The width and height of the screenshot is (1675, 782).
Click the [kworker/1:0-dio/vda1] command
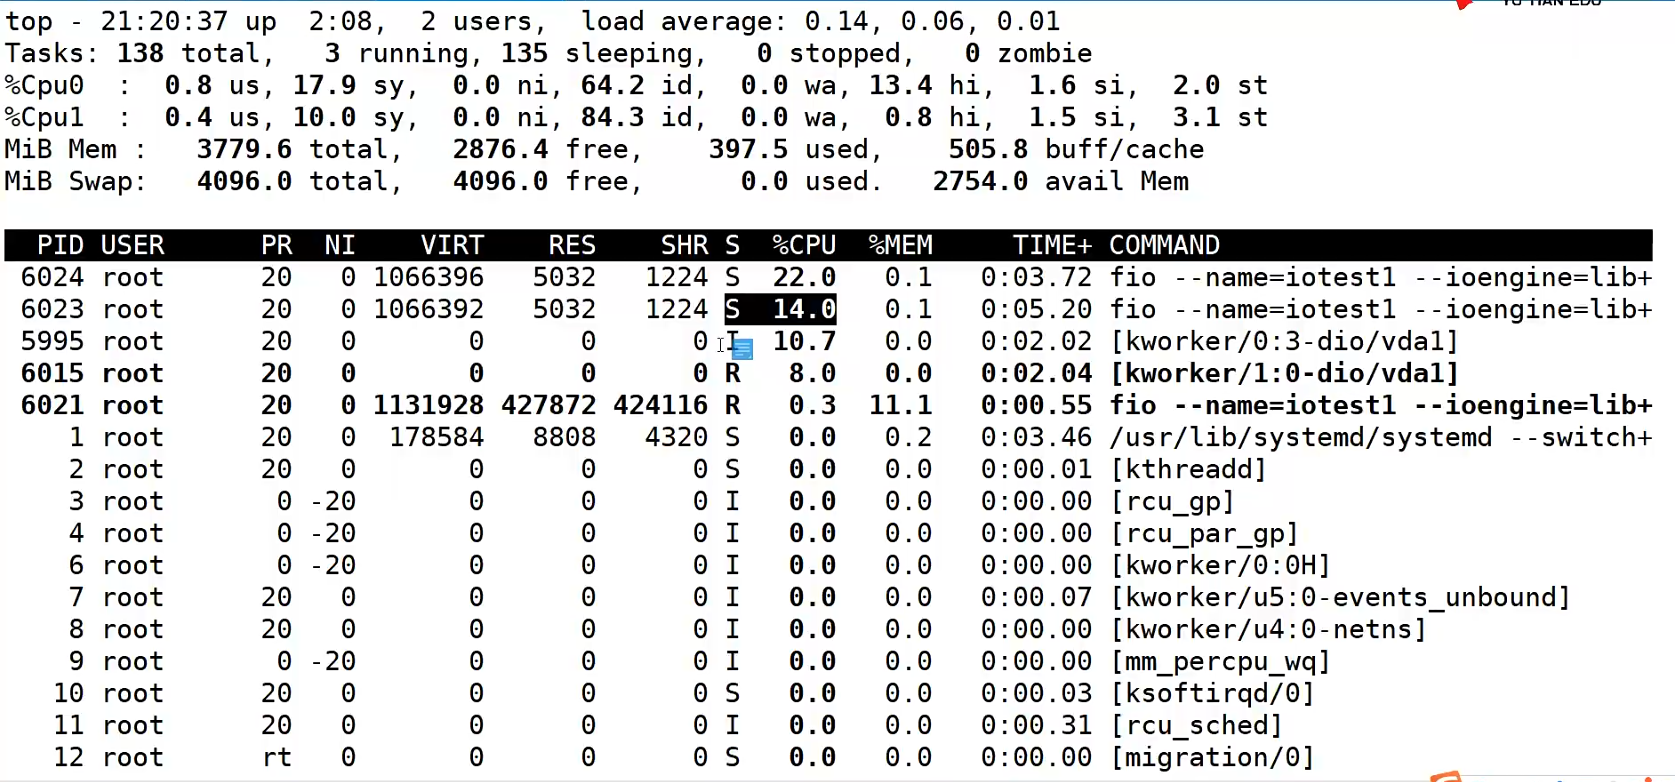1284,373
